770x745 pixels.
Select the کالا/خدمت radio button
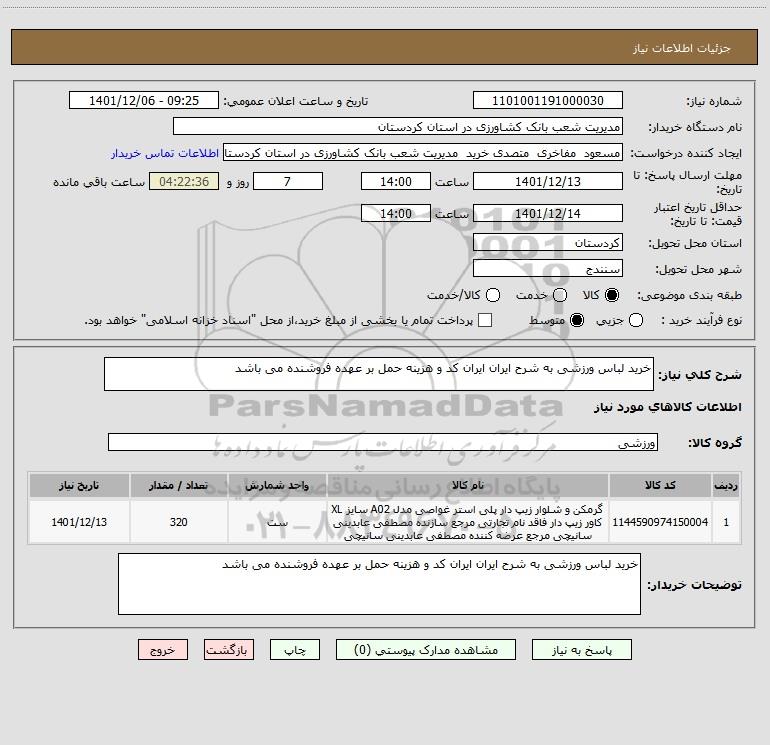[493, 295]
